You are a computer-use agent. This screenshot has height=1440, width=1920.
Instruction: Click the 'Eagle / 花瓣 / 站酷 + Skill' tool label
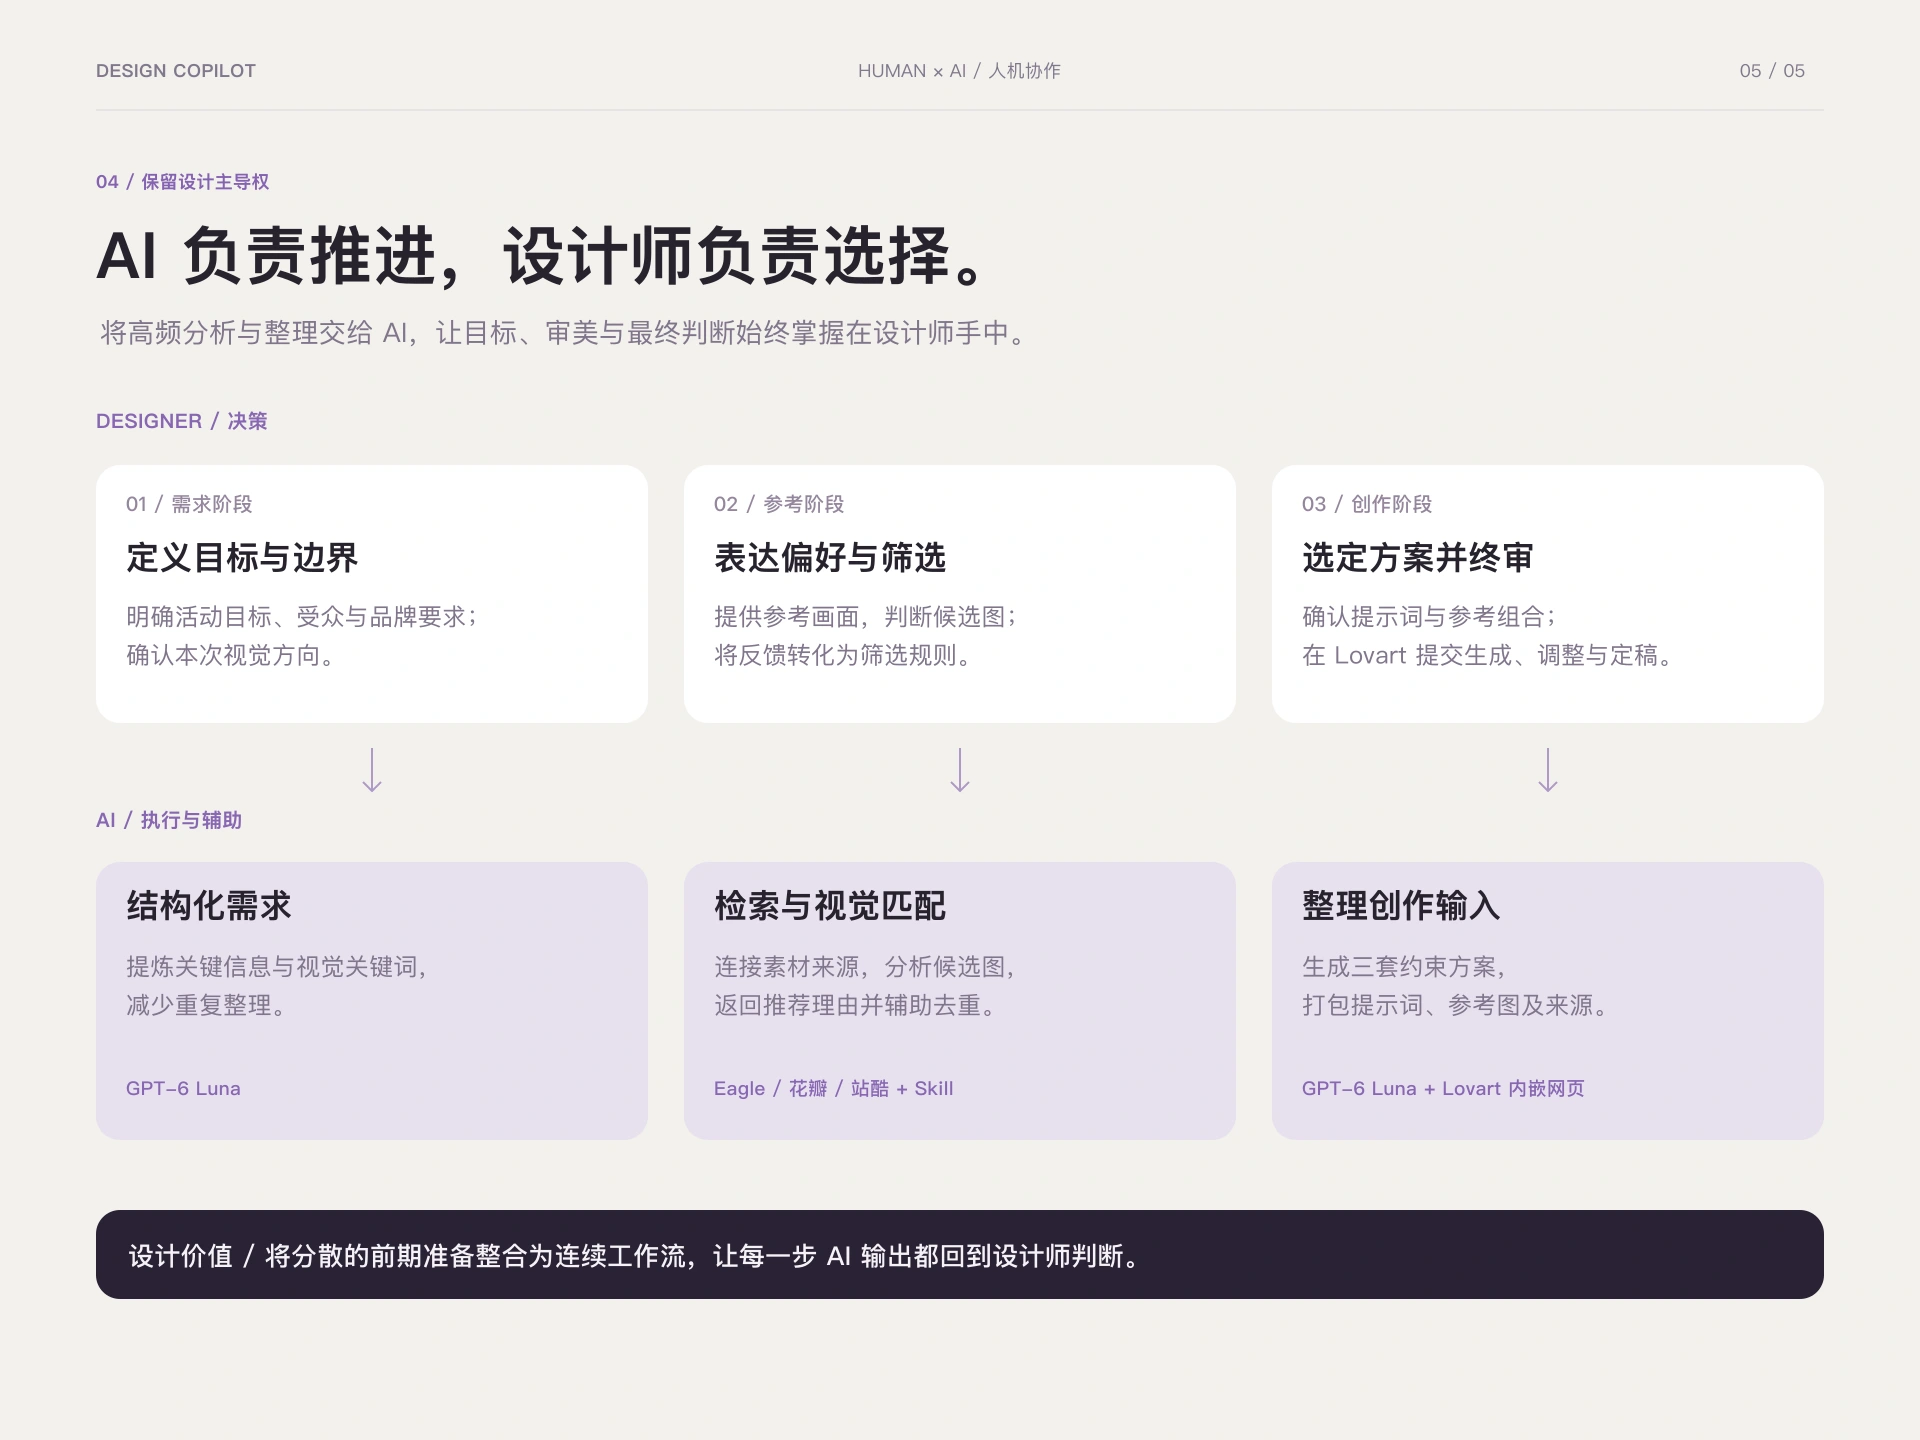(x=834, y=1089)
